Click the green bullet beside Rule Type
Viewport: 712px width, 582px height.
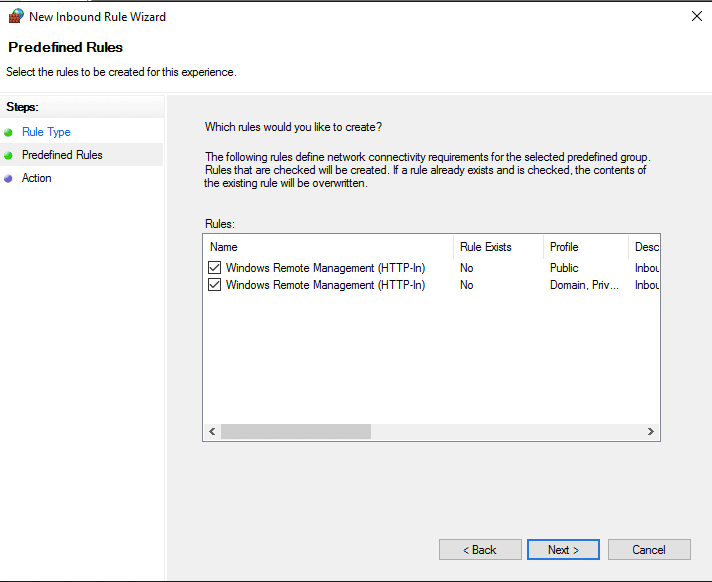(x=9, y=132)
